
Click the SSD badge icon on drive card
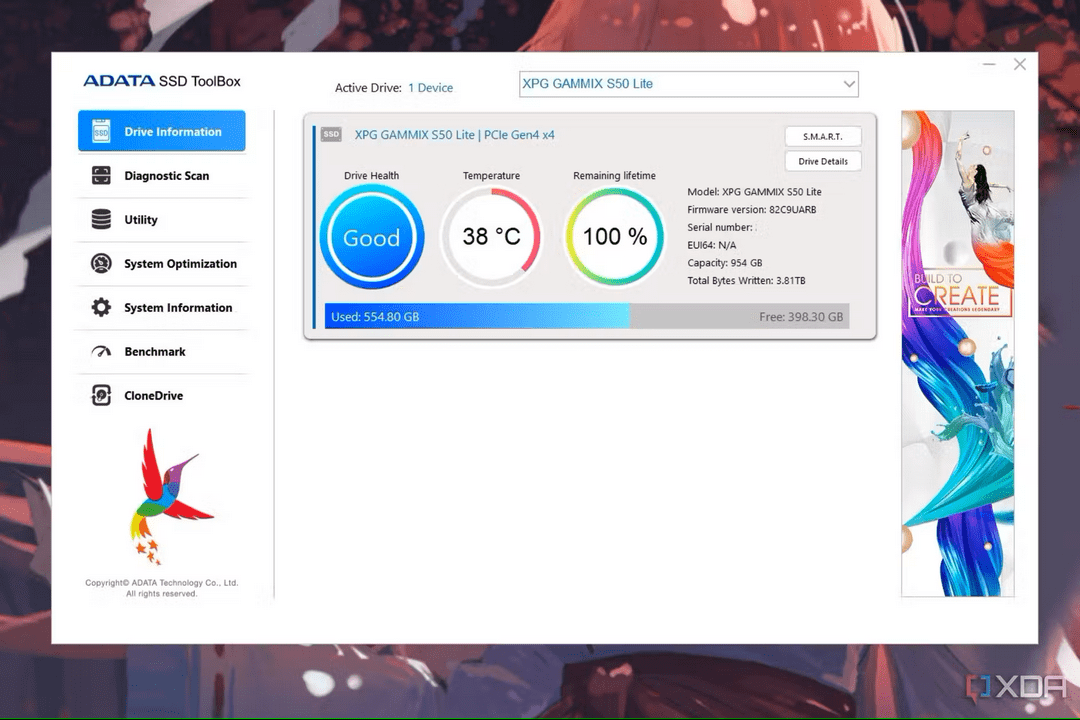(331, 135)
